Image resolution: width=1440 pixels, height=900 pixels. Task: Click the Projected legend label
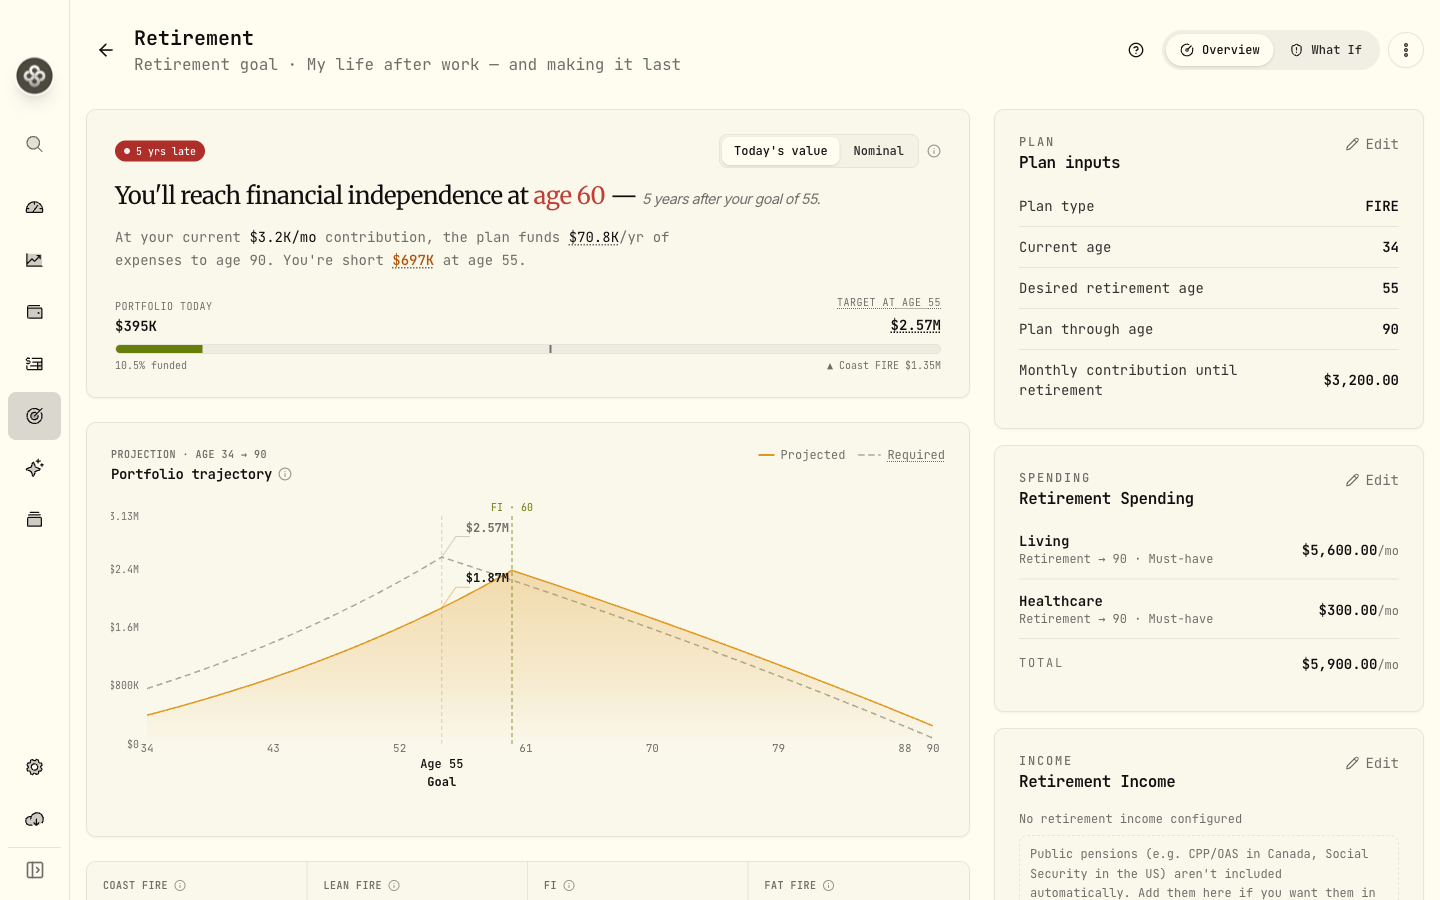click(x=812, y=455)
